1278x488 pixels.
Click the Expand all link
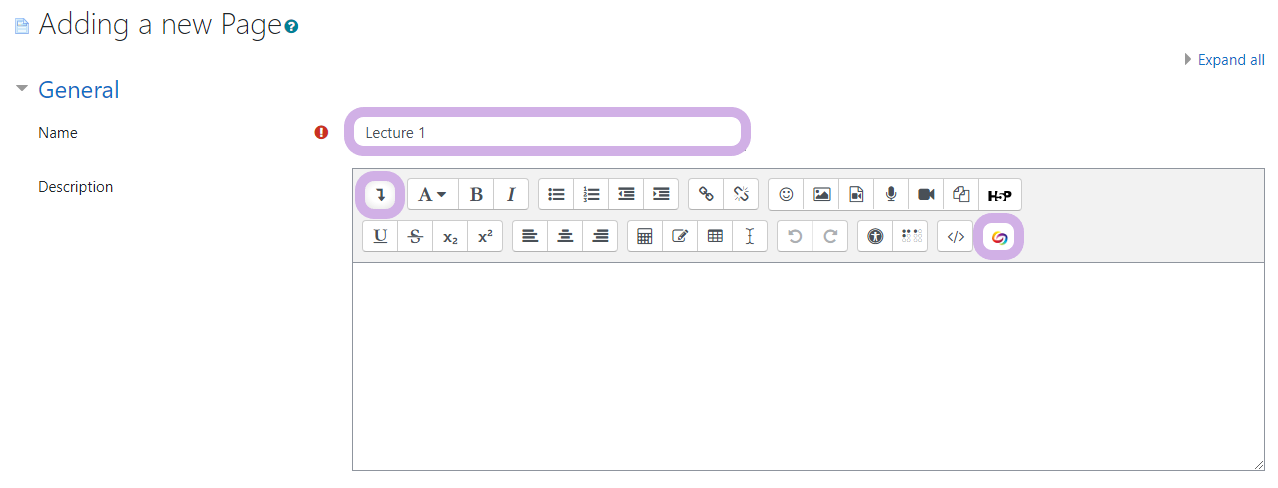[1230, 60]
